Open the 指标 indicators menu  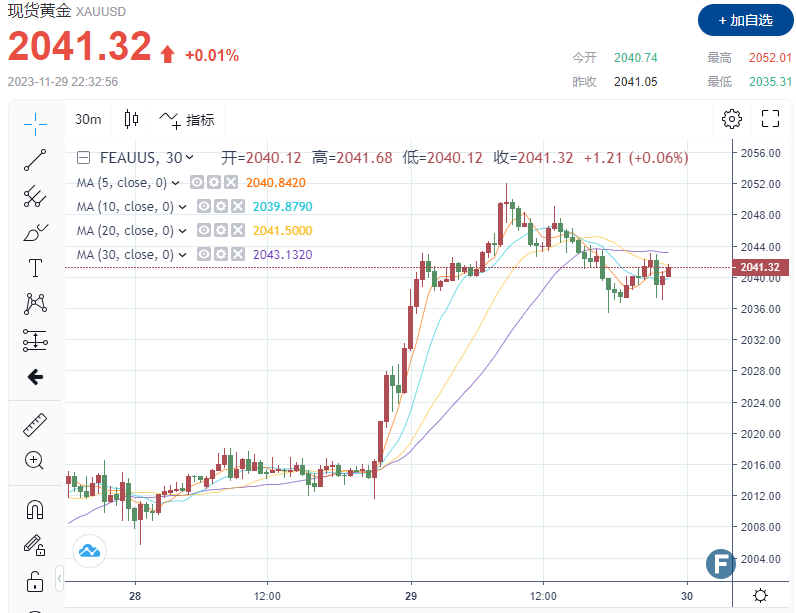187,120
